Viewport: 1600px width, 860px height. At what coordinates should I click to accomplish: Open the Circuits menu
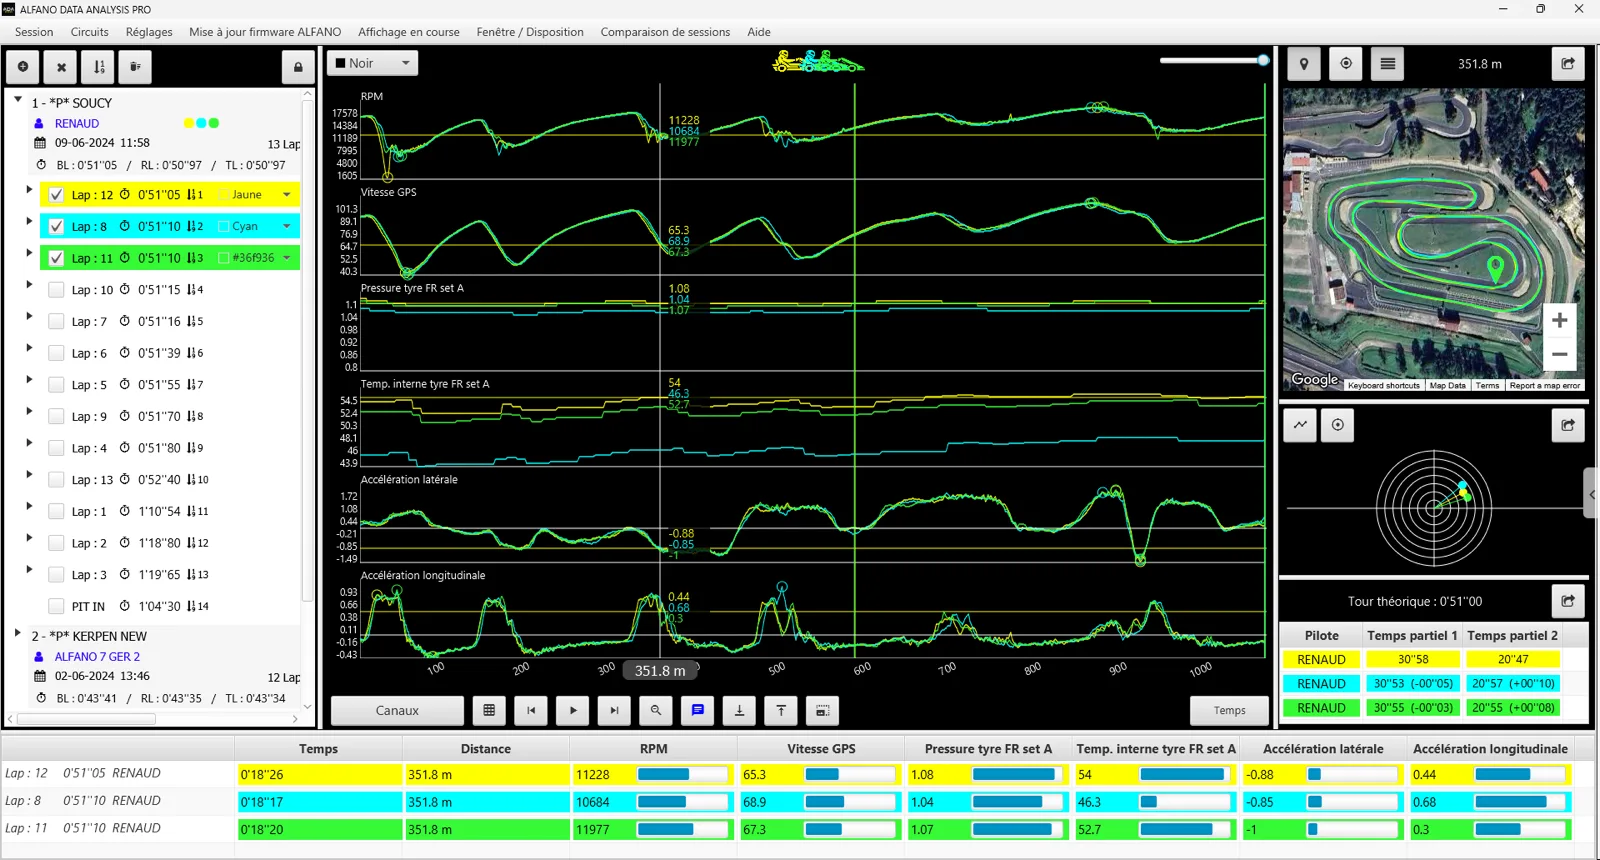(x=89, y=32)
